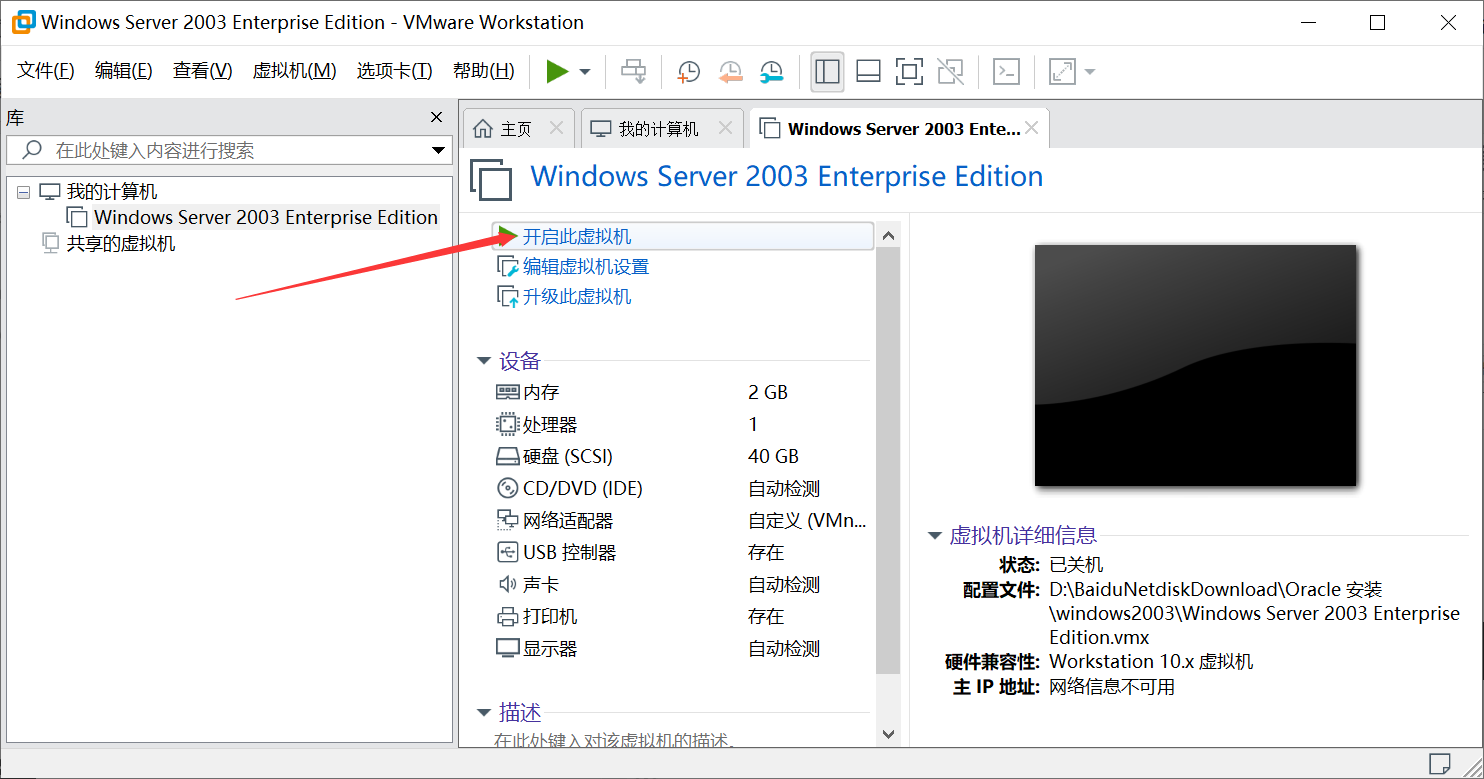Collapse the 描述 section
Viewport: 1484px width, 779px height.
pyautogui.click(x=484, y=713)
